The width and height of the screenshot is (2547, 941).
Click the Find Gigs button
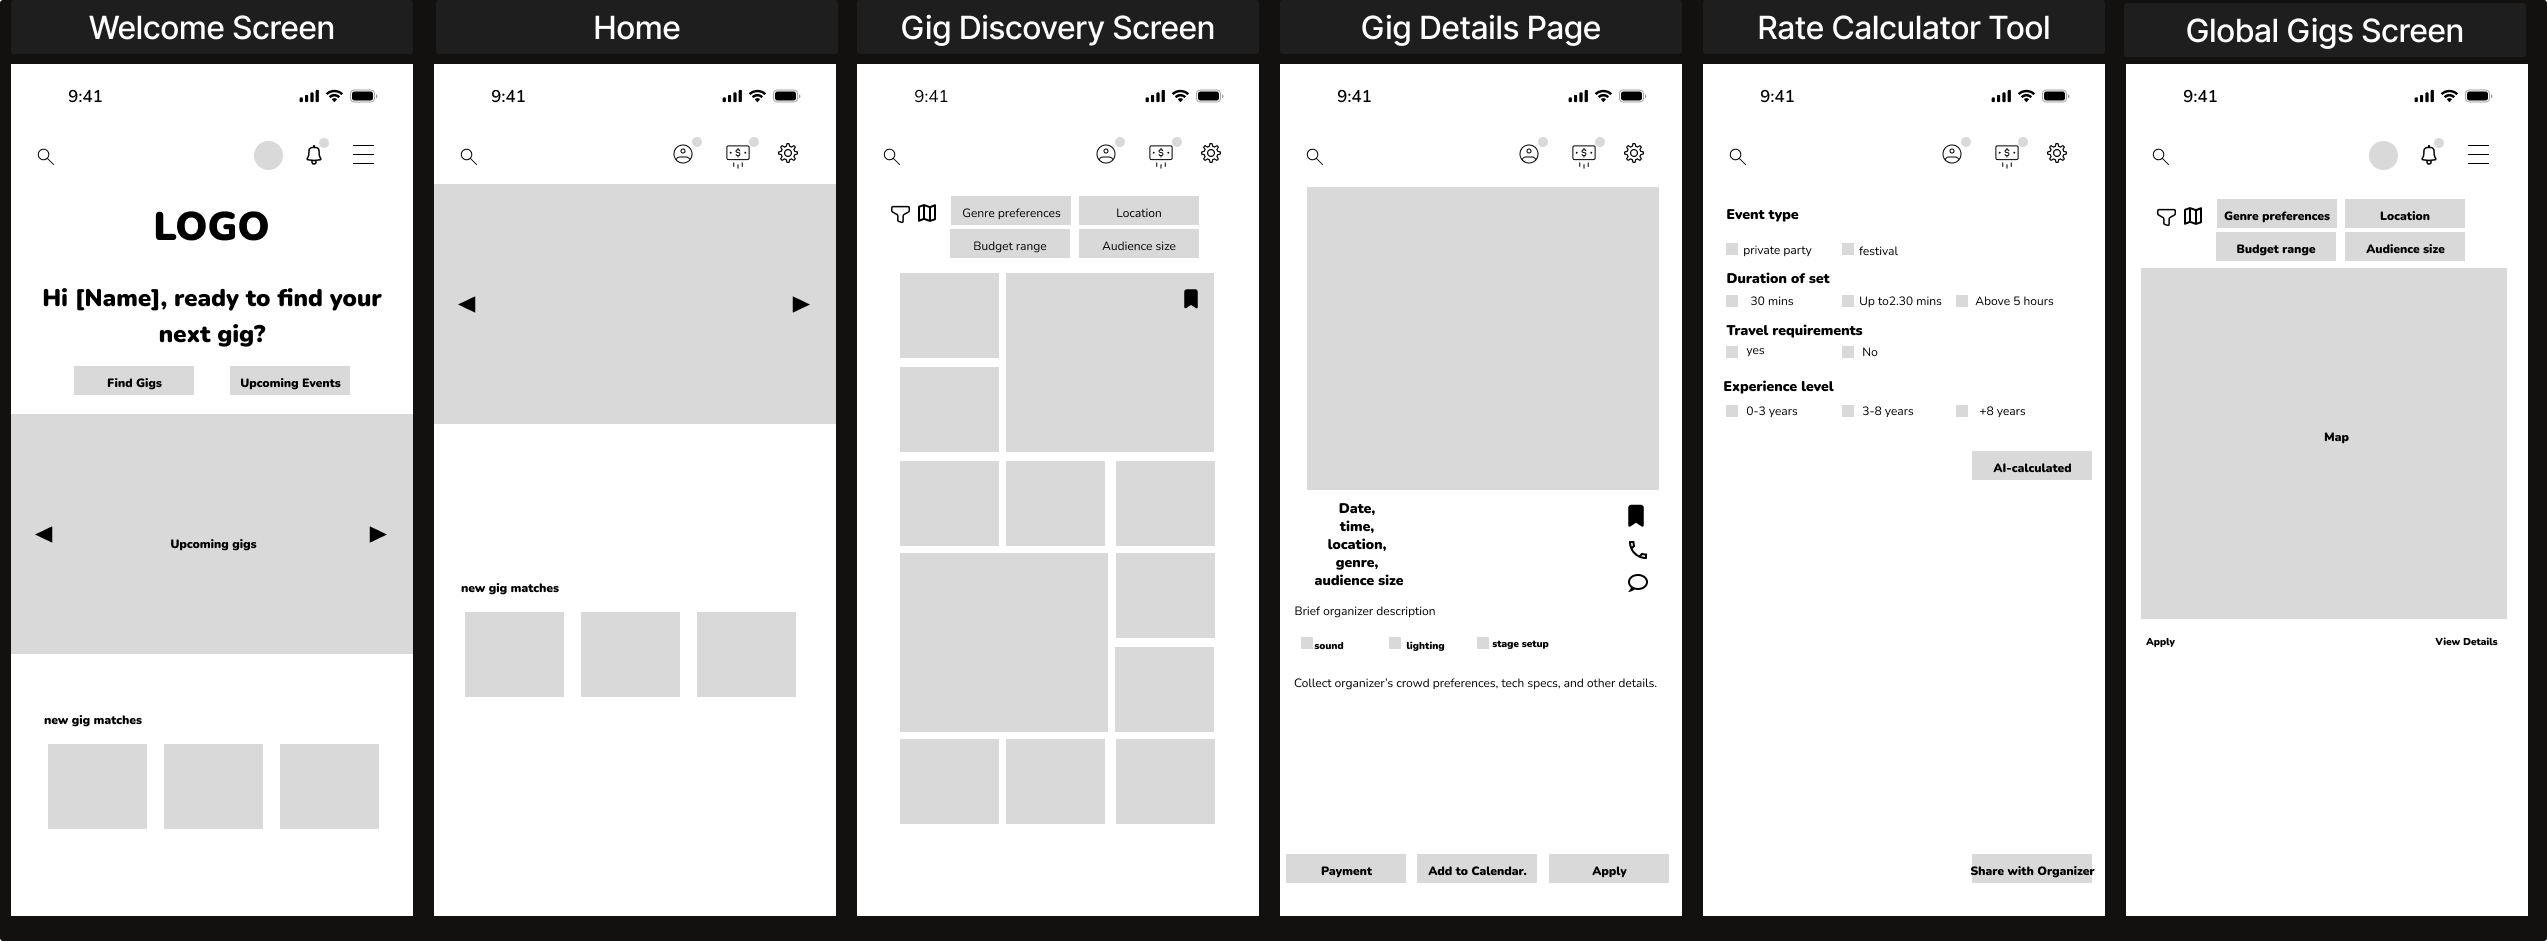click(x=134, y=381)
